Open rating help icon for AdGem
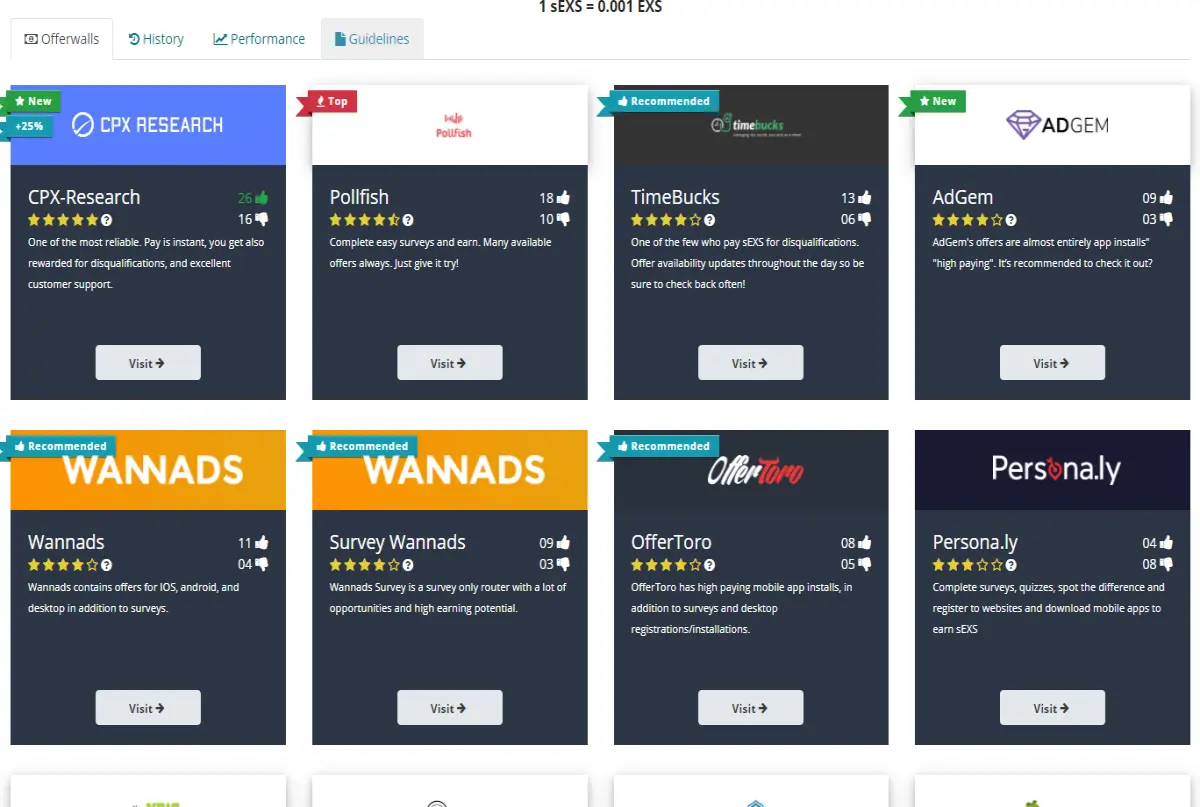 [x=1011, y=220]
